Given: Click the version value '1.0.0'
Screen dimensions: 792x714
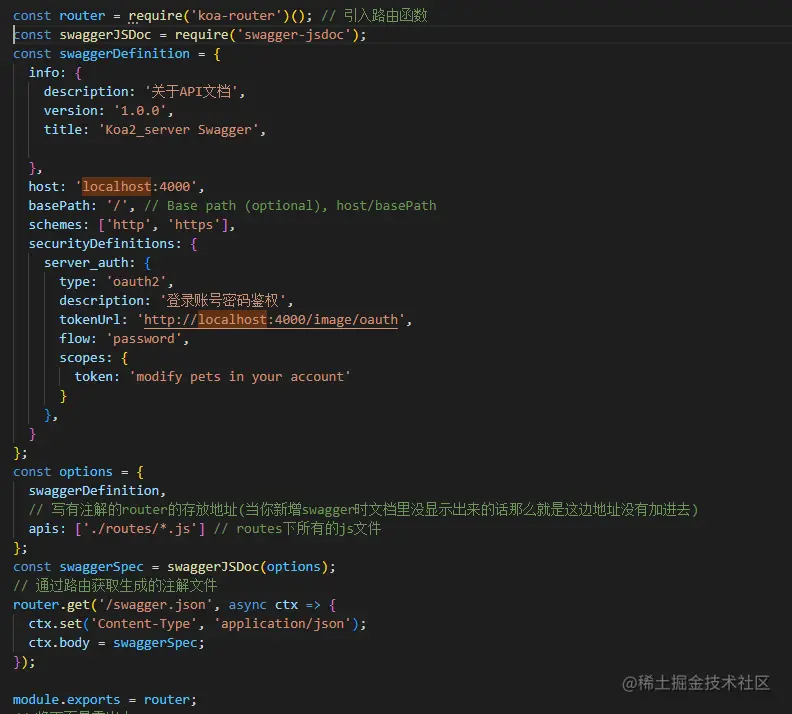Looking at the screenshot, I should (x=140, y=111).
